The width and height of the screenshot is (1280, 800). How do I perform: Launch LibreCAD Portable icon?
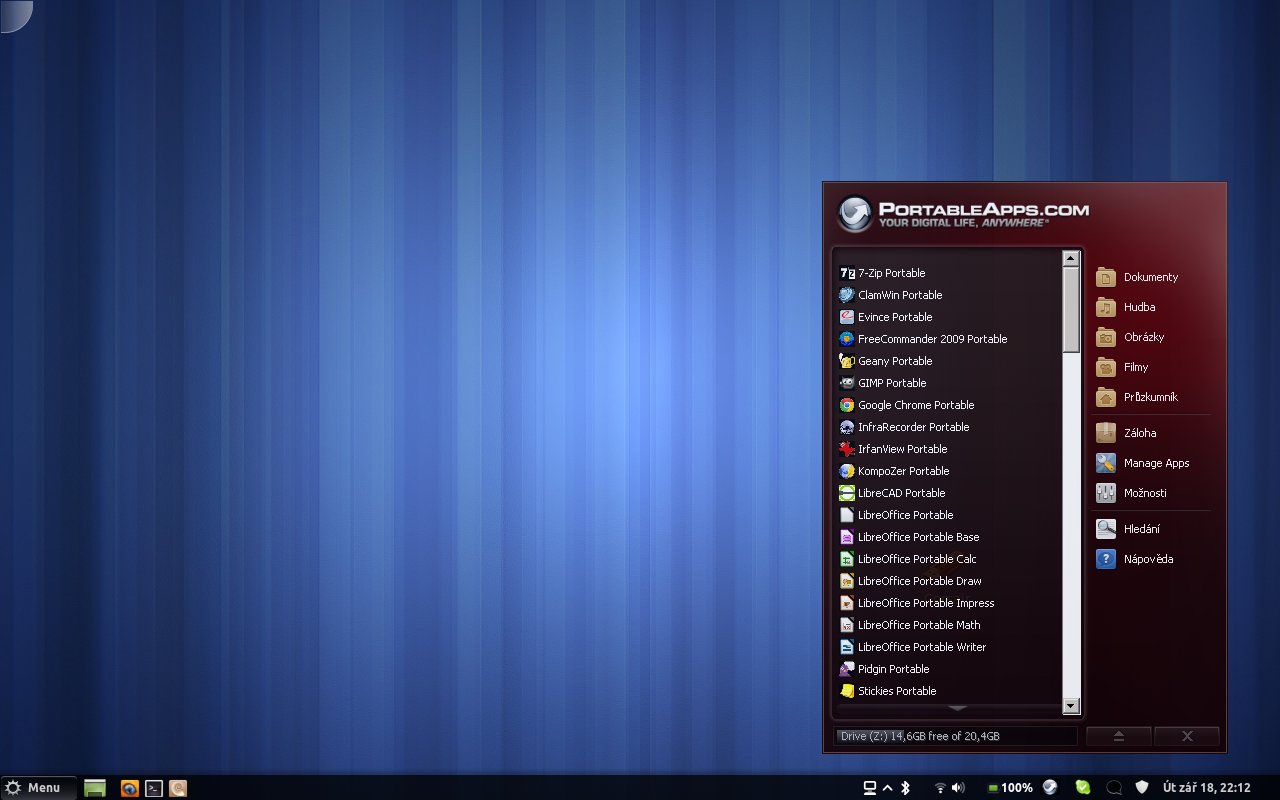847,493
